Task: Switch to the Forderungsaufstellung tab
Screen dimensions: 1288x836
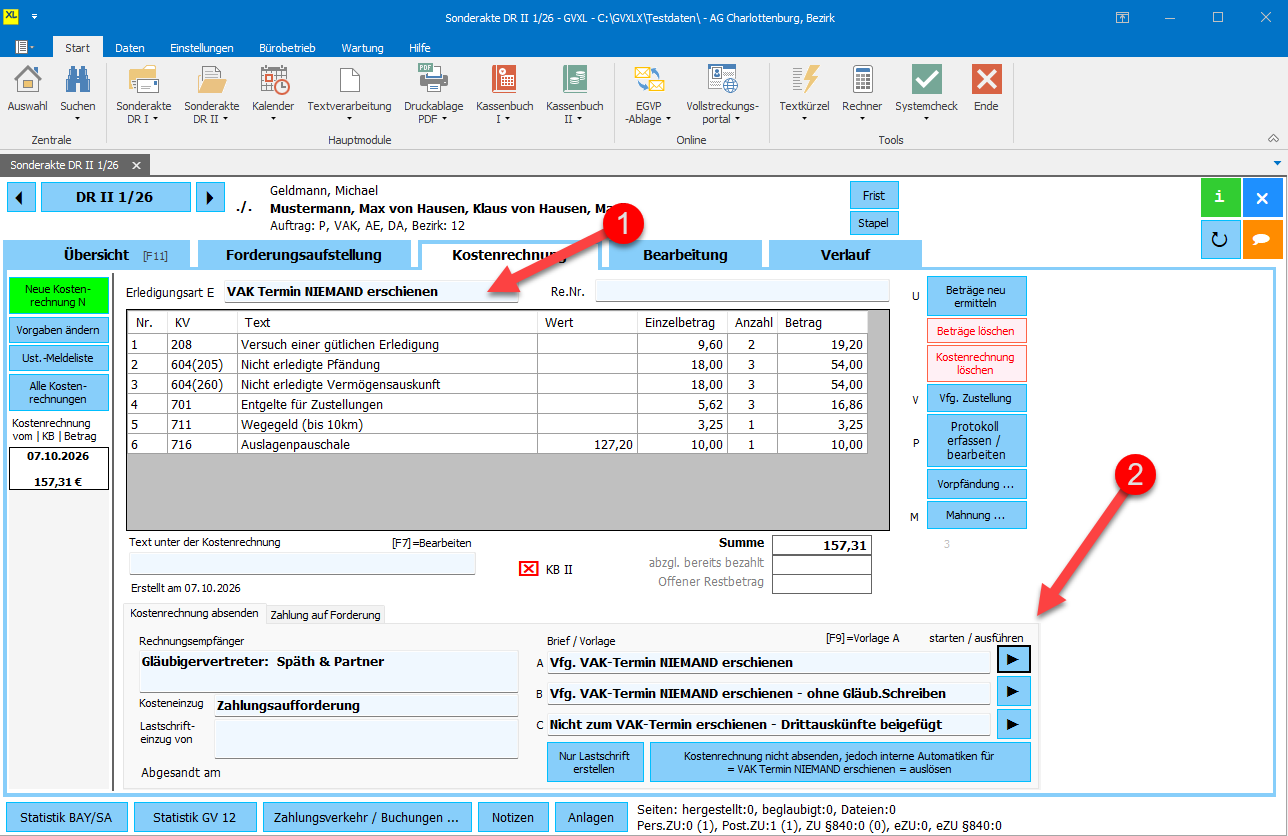Action: coord(304,255)
